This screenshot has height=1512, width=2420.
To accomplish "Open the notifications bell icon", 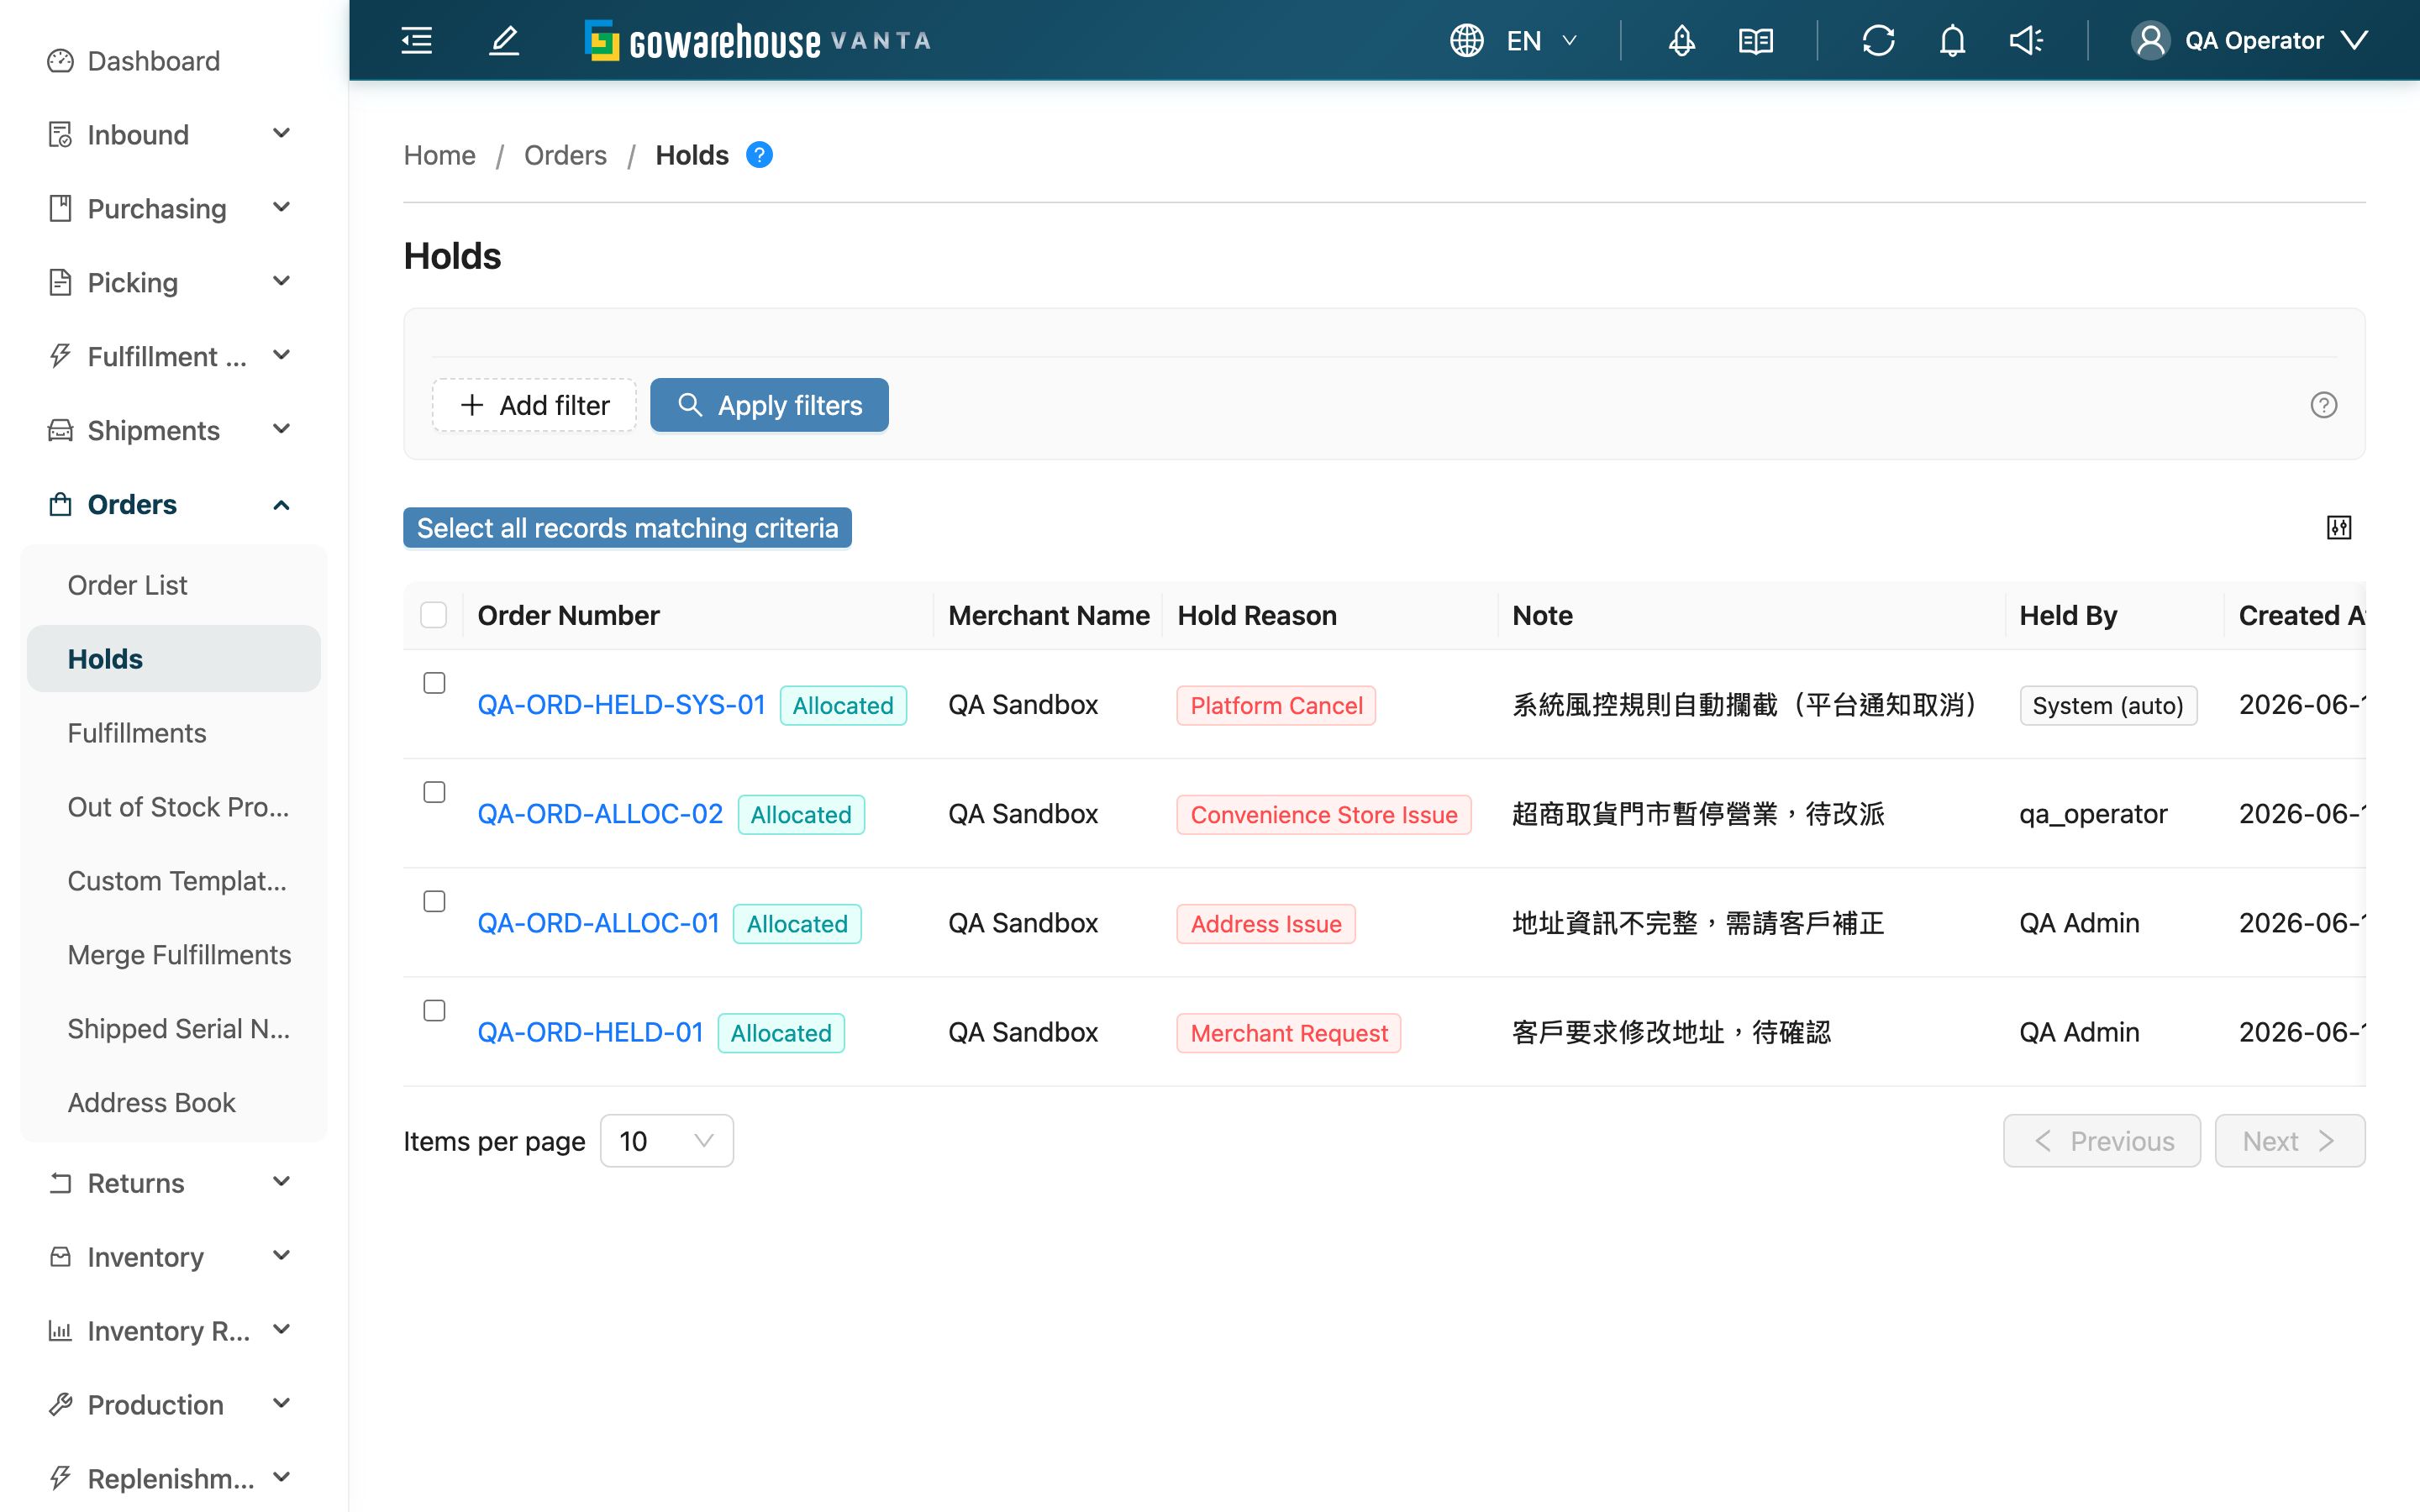I will [1952, 40].
